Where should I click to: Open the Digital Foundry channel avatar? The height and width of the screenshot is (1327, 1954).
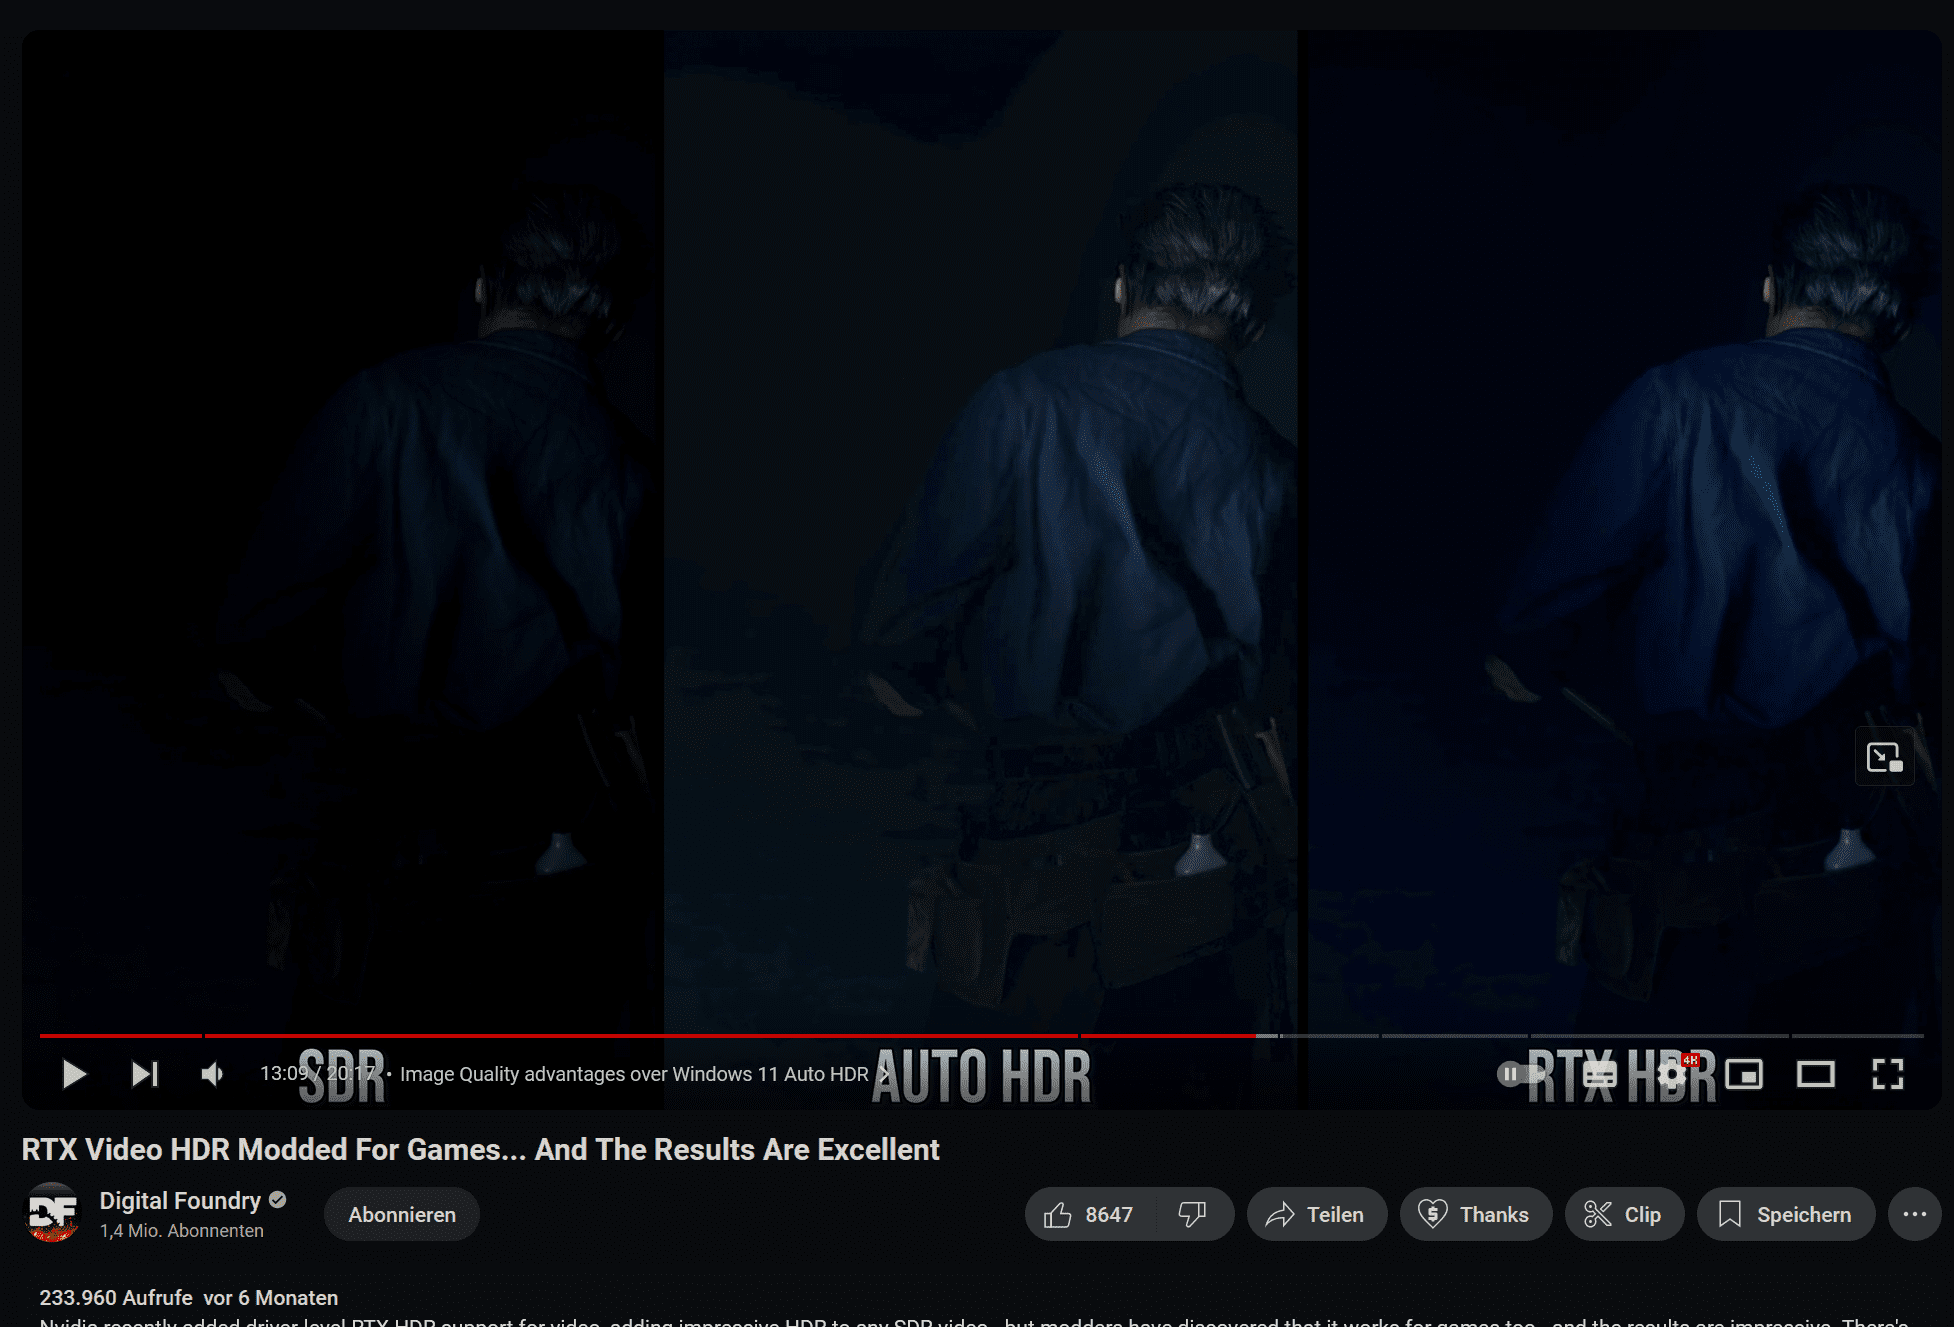pos(52,1213)
